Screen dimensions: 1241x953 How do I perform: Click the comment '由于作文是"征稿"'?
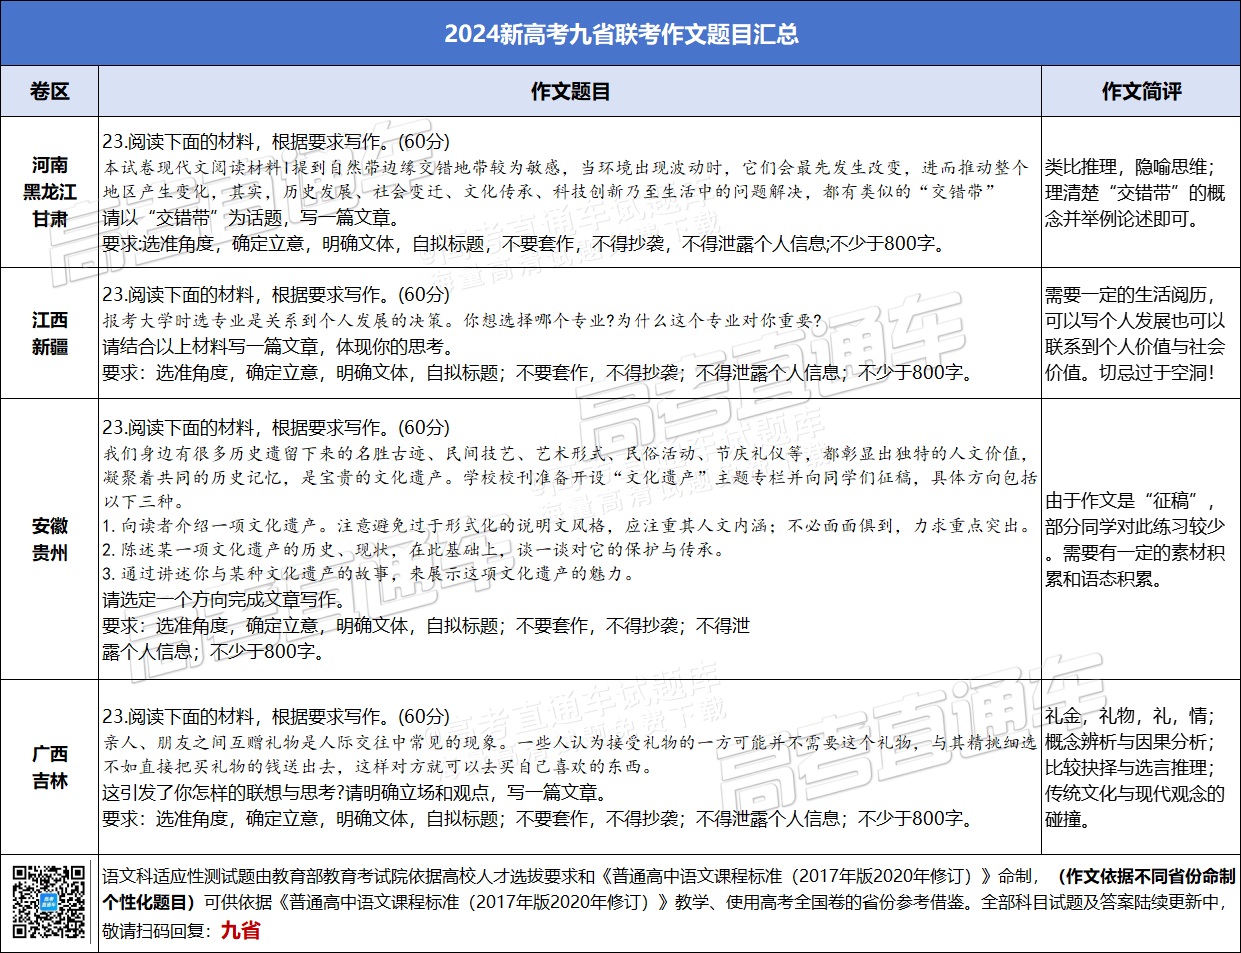(x=1130, y=501)
